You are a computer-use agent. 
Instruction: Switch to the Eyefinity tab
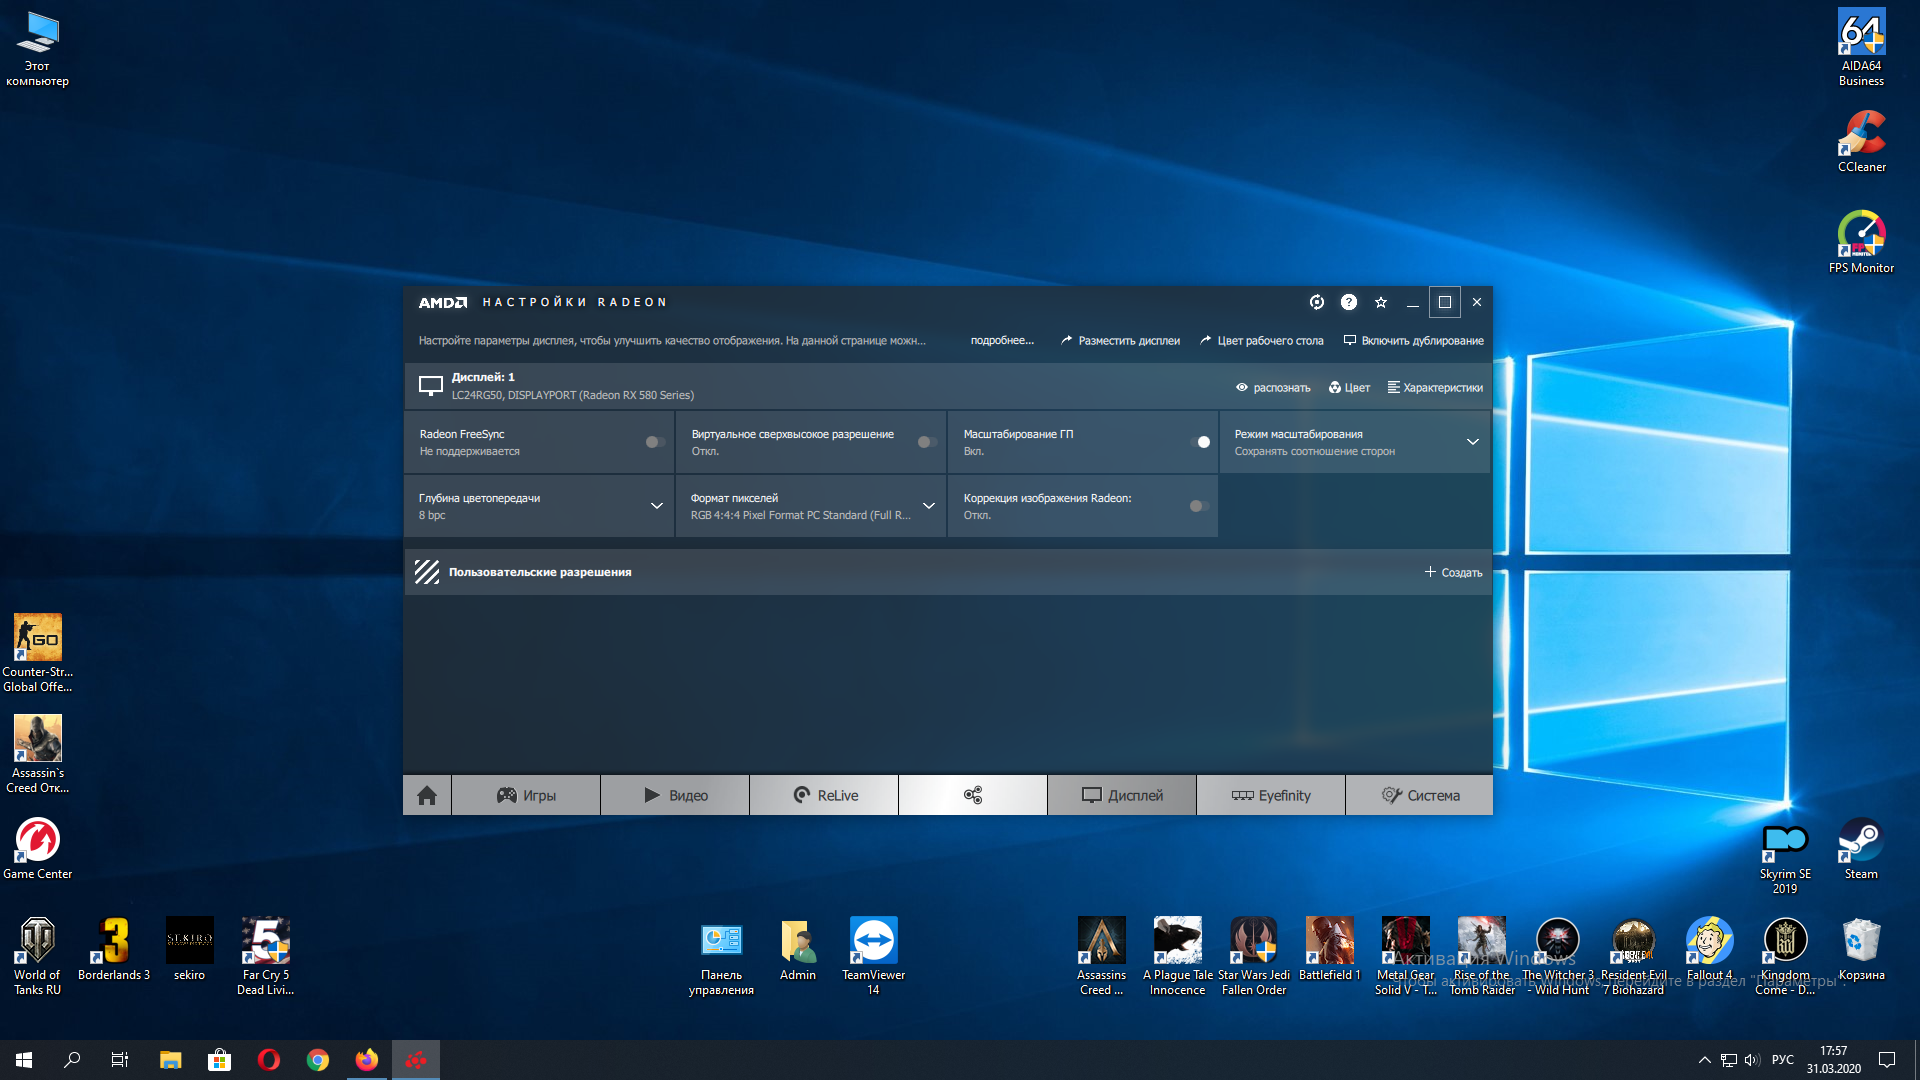point(1271,795)
